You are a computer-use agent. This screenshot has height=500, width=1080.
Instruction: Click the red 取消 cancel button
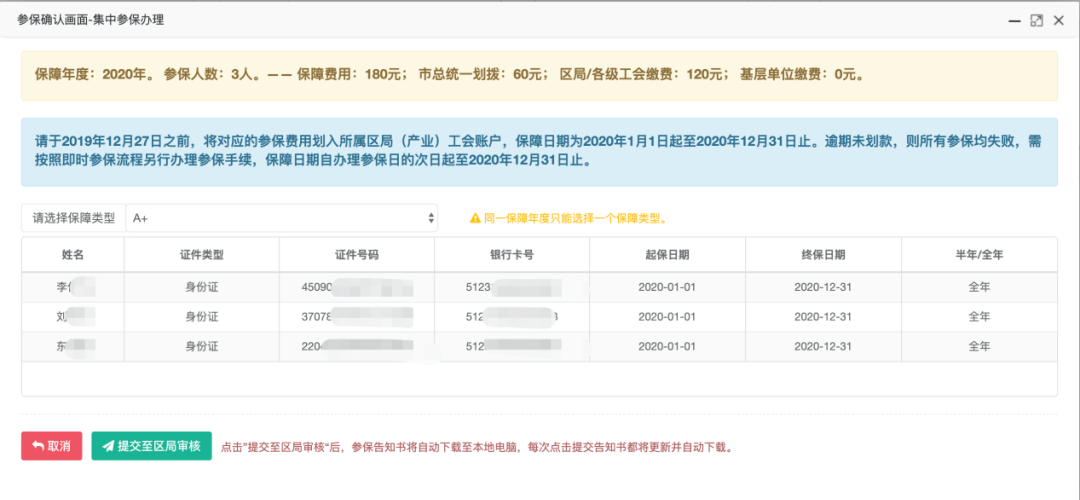pyautogui.click(x=52, y=446)
